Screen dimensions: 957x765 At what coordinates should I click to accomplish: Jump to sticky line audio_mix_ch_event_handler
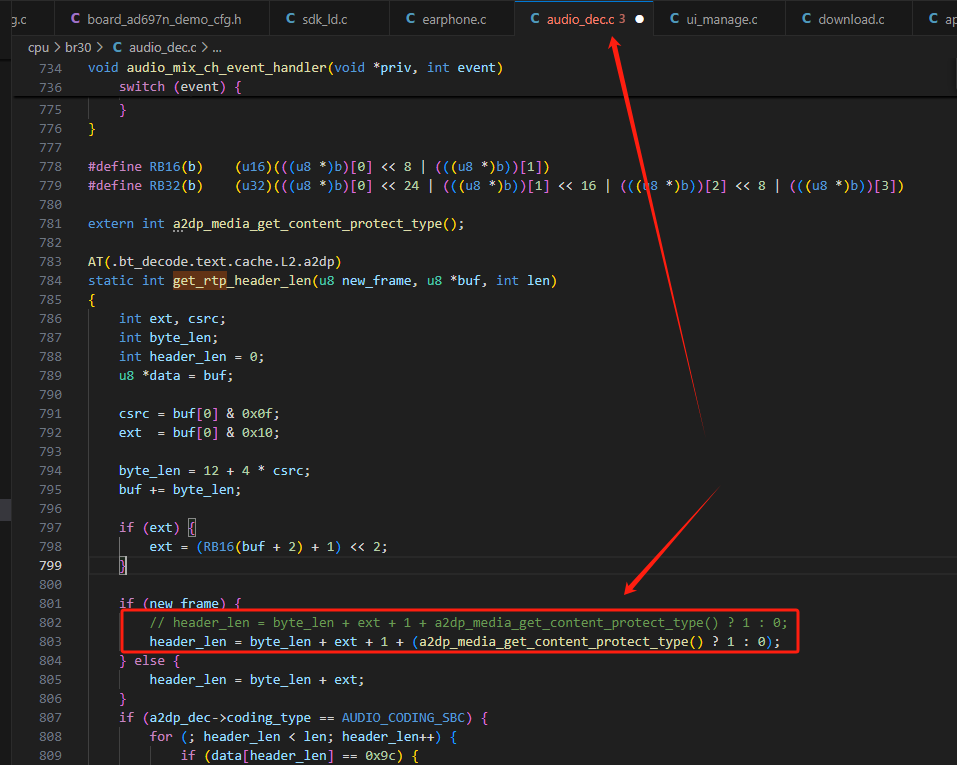pos(227,68)
